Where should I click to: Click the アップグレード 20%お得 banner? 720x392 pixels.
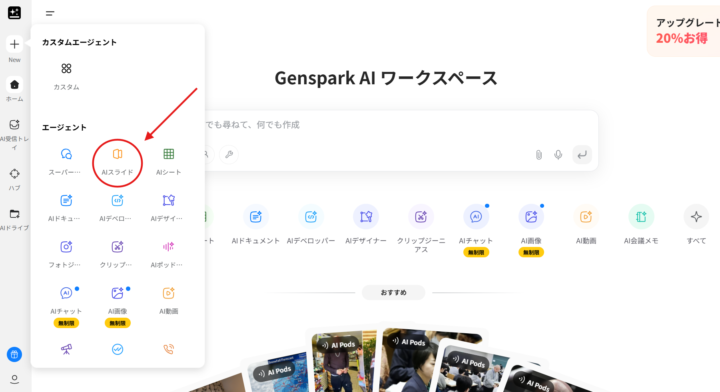pos(684,31)
